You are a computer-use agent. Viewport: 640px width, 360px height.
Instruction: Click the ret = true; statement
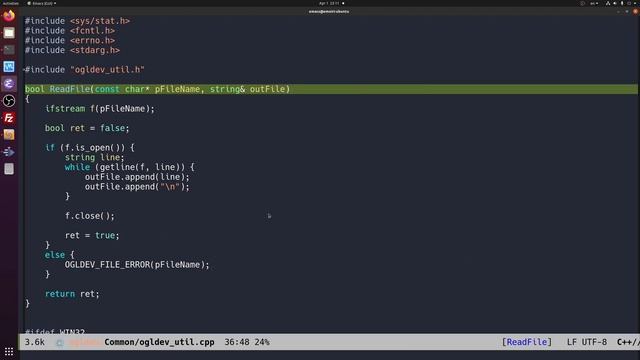pyautogui.click(x=92, y=236)
